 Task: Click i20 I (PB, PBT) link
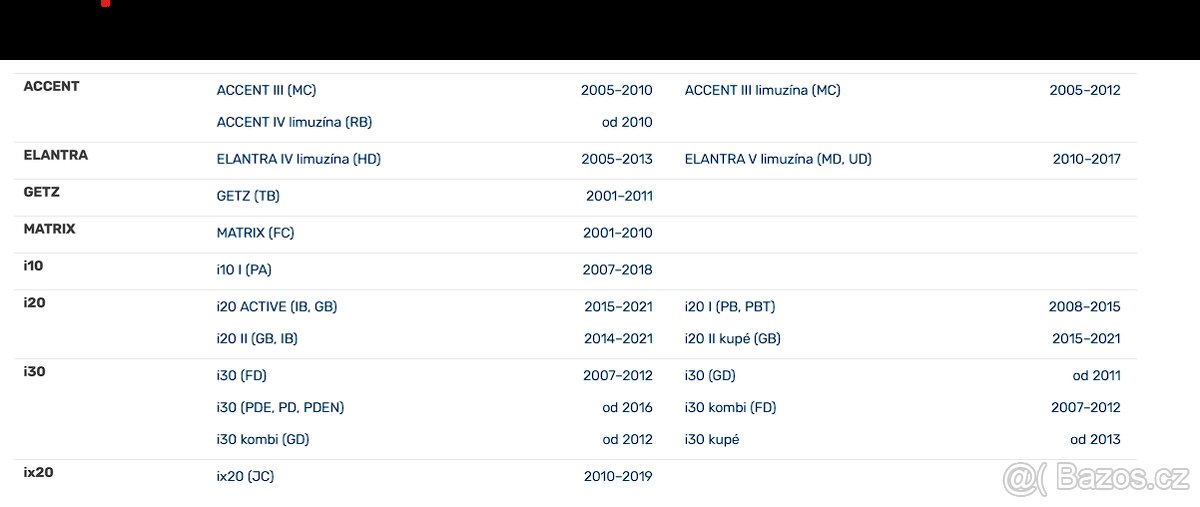click(730, 307)
